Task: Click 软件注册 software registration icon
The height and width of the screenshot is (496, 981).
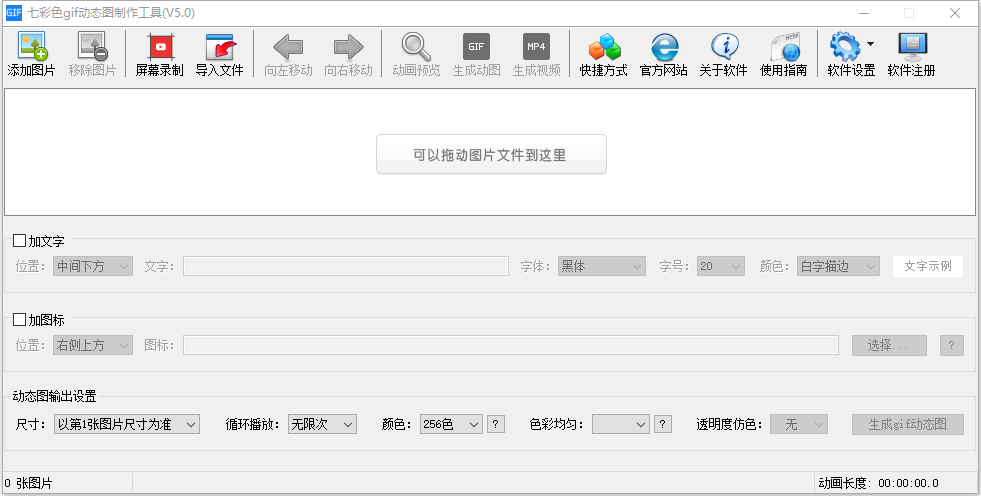Action: click(912, 47)
